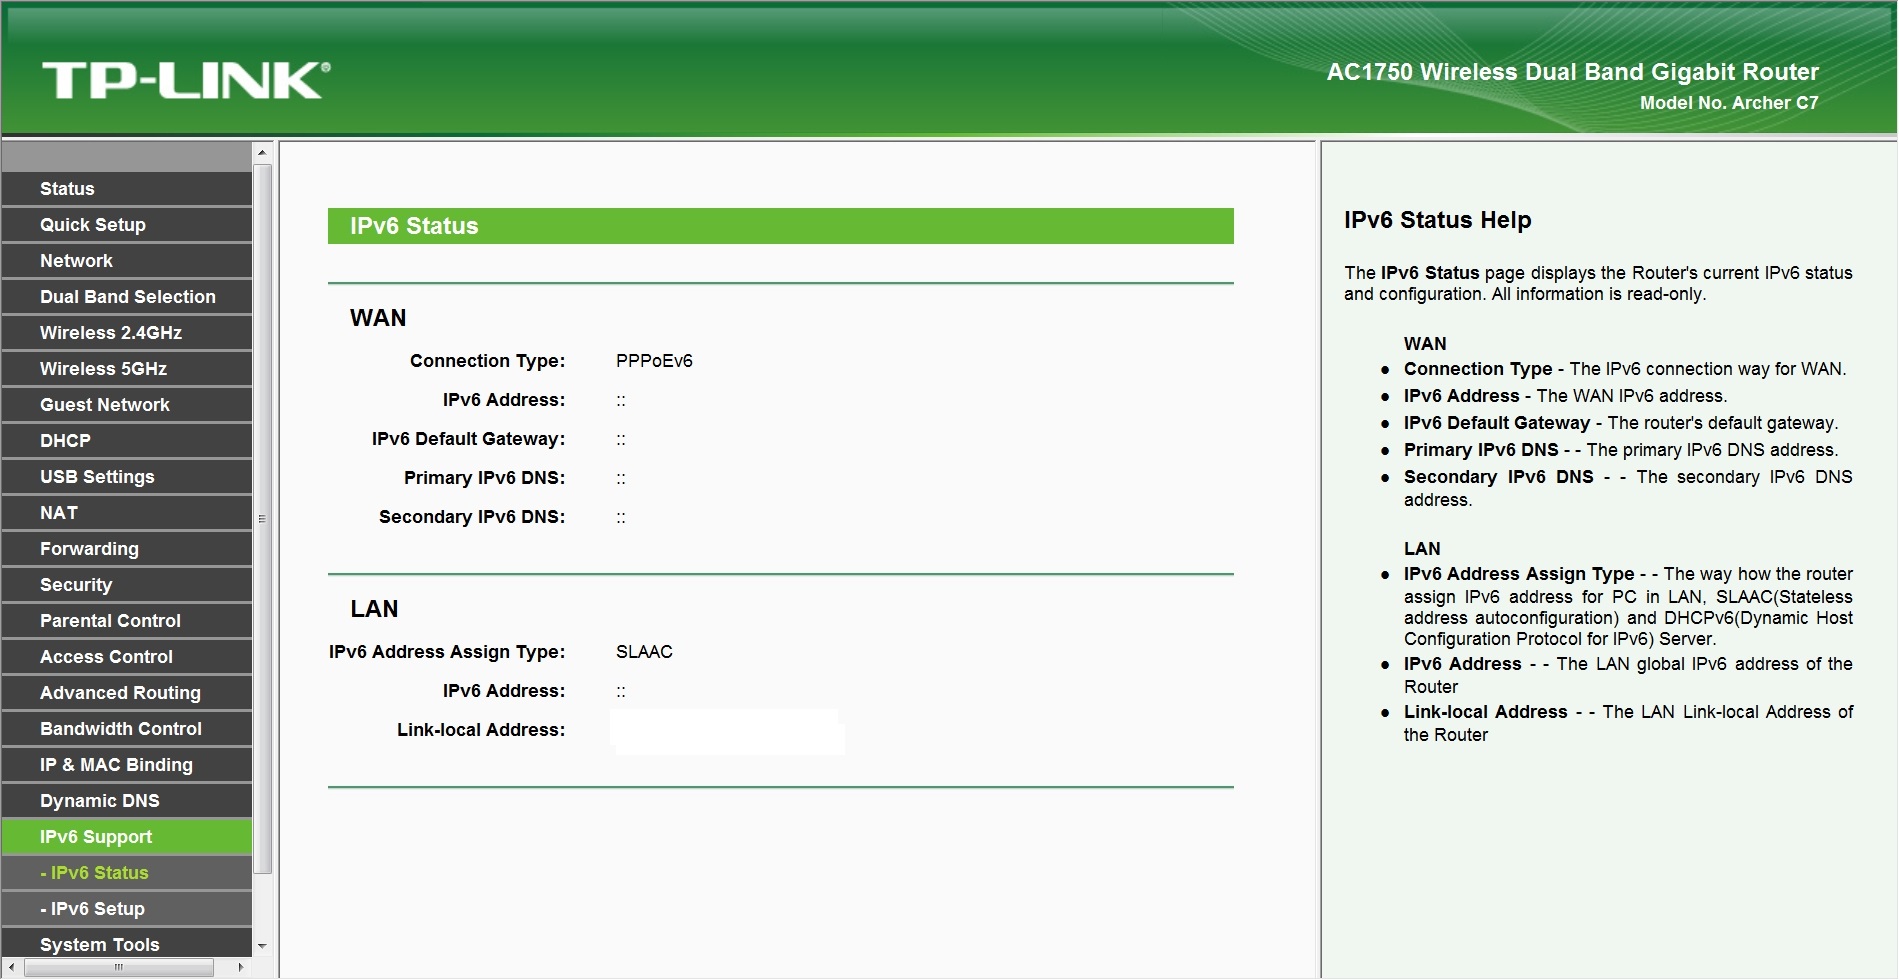
Task: Open the NAT menu item
Action: [127, 513]
